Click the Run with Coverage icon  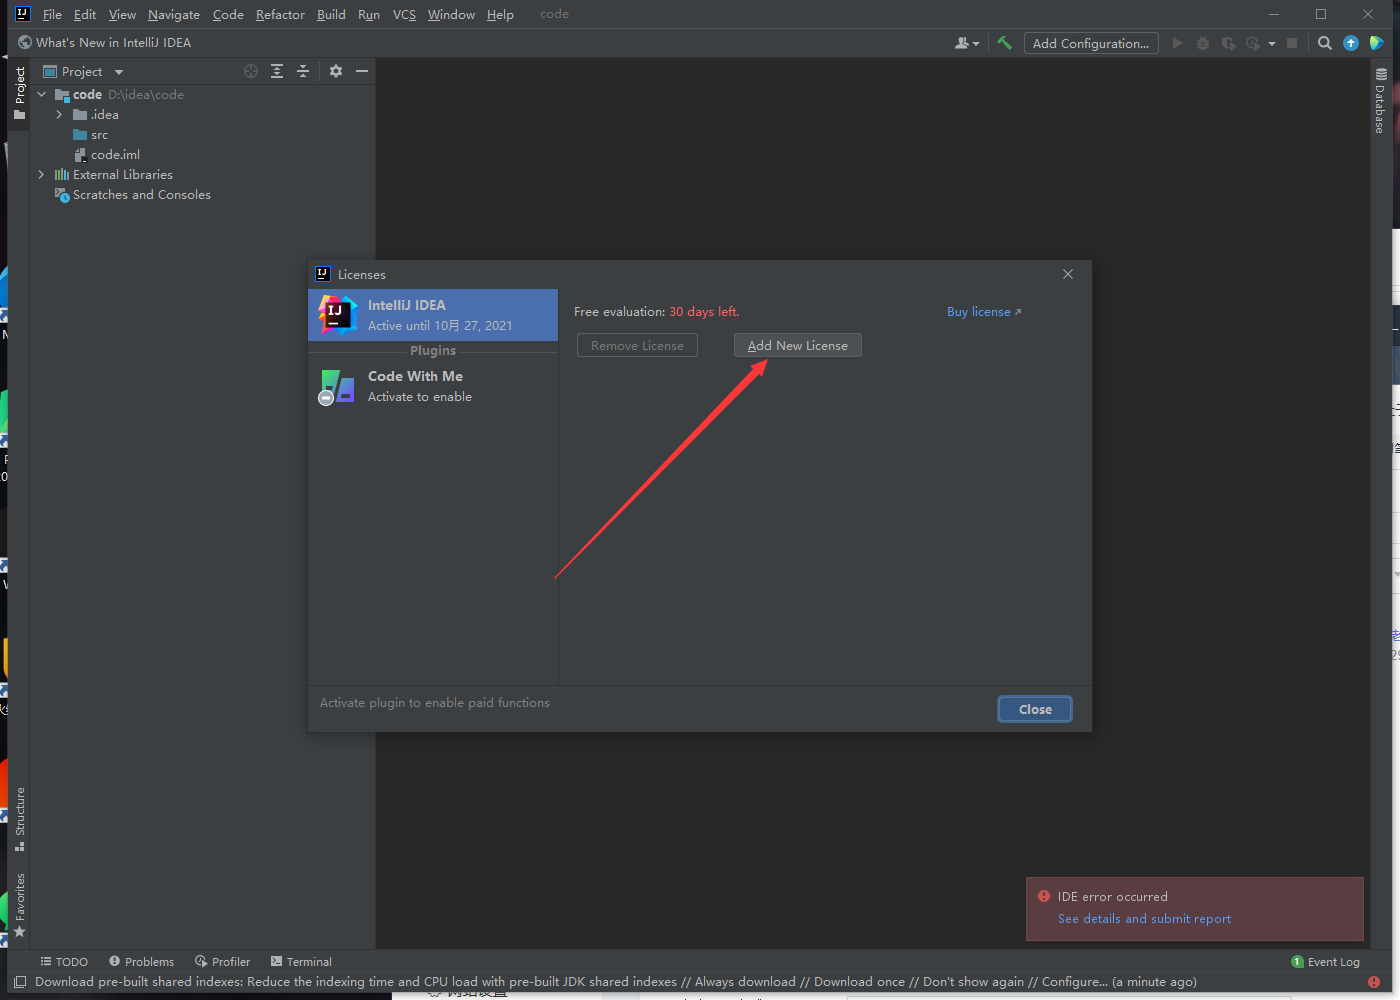pyautogui.click(x=1228, y=43)
